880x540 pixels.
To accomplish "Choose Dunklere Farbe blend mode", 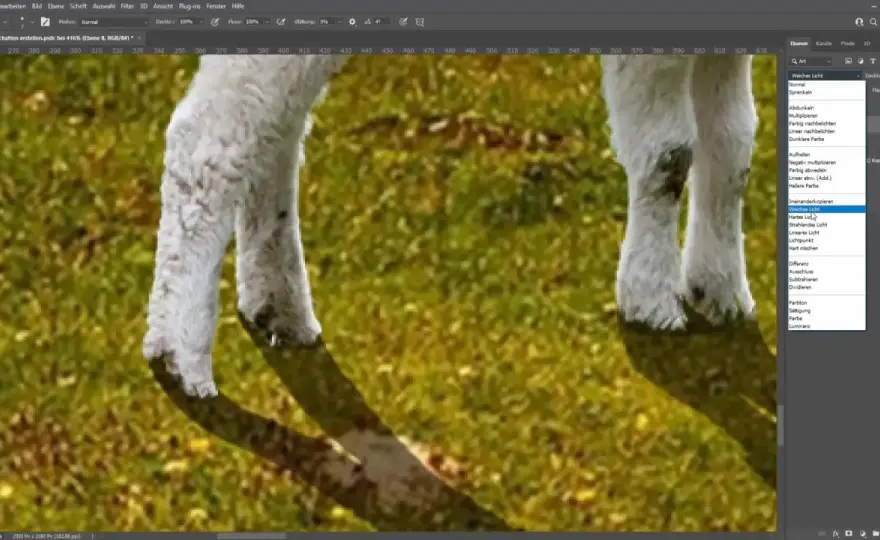I will pyautogui.click(x=826, y=139).
